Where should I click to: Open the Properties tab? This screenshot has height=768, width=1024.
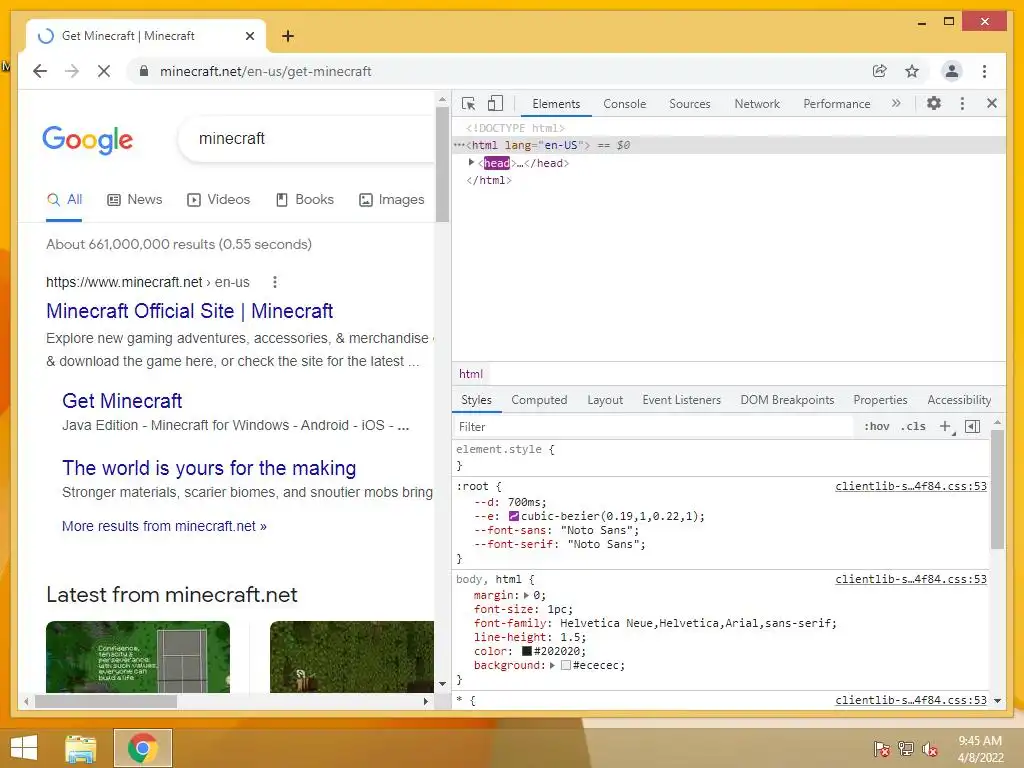click(x=880, y=400)
